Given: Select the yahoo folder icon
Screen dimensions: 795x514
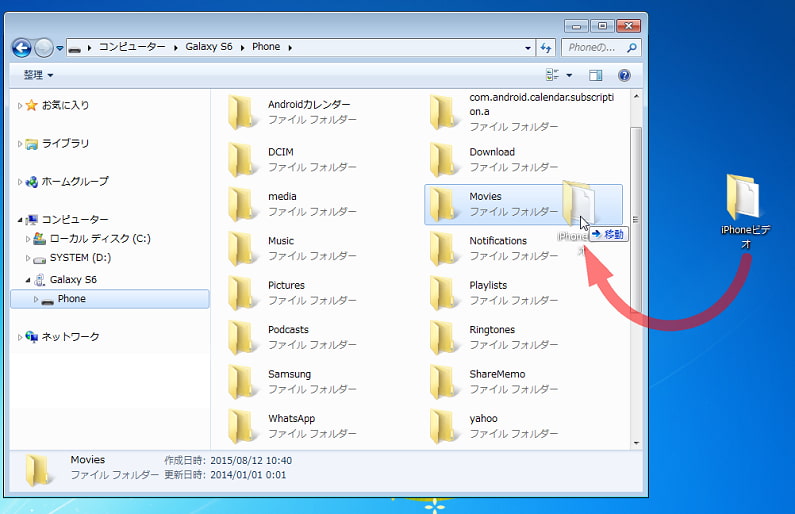Looking at the screenshot, I should coord(443,426).
